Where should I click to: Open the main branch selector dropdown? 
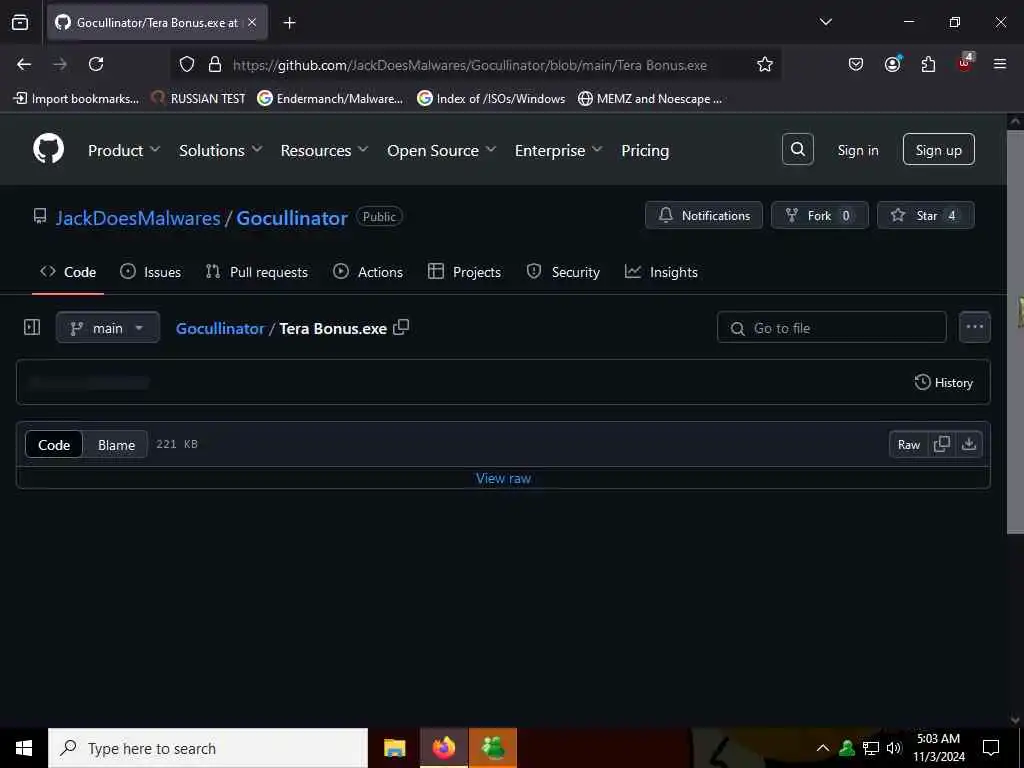point(108,327)
